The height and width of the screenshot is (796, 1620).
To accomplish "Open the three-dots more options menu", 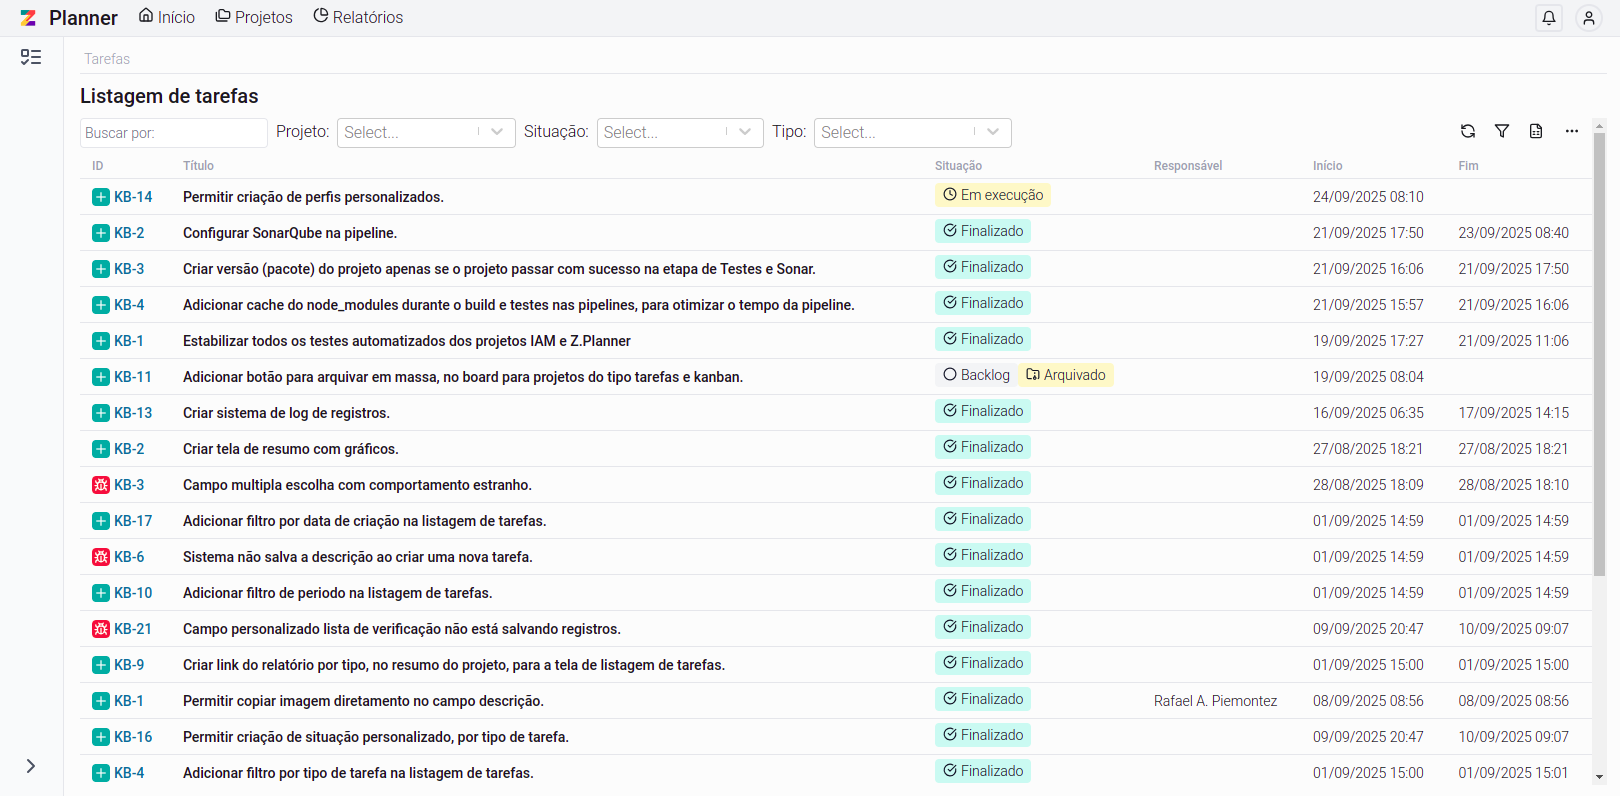I will pos(1571,131).
